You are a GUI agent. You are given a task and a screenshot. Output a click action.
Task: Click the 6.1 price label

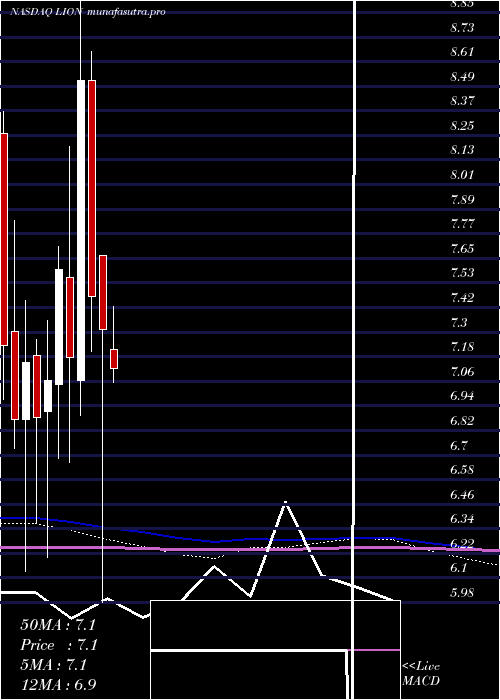[x=459, y=568]
